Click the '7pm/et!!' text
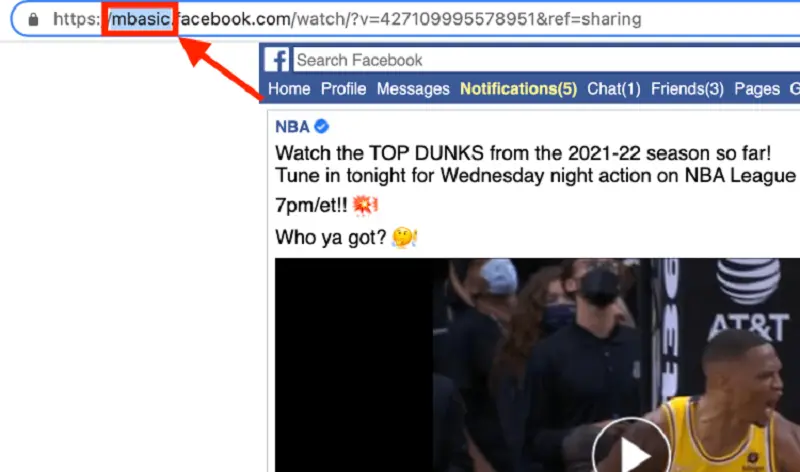 point(311,205)
